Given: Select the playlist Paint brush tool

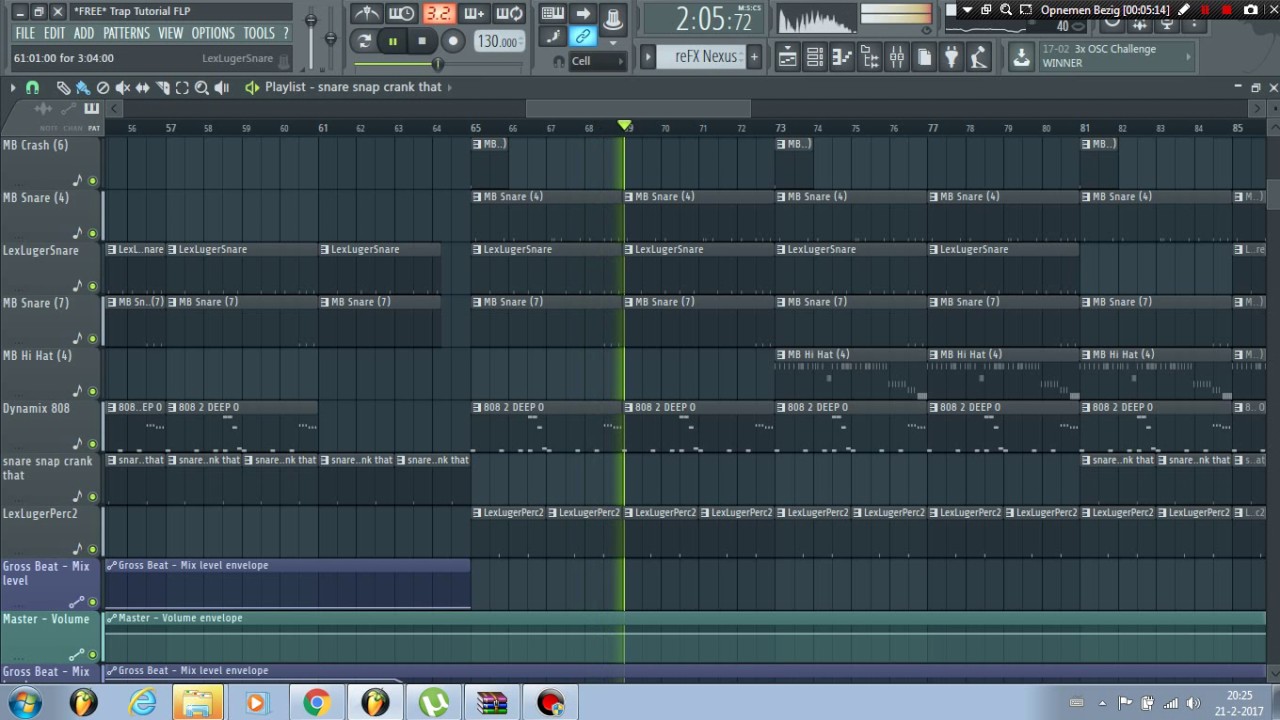Looking at the screenshot, I should click(83, 88).
